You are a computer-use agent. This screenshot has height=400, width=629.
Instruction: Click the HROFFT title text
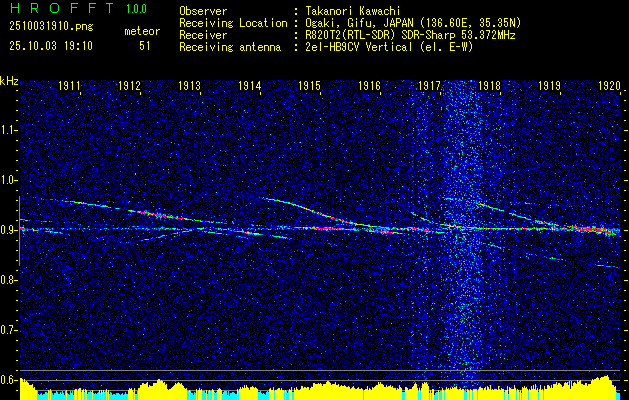(x=62, y=8)
